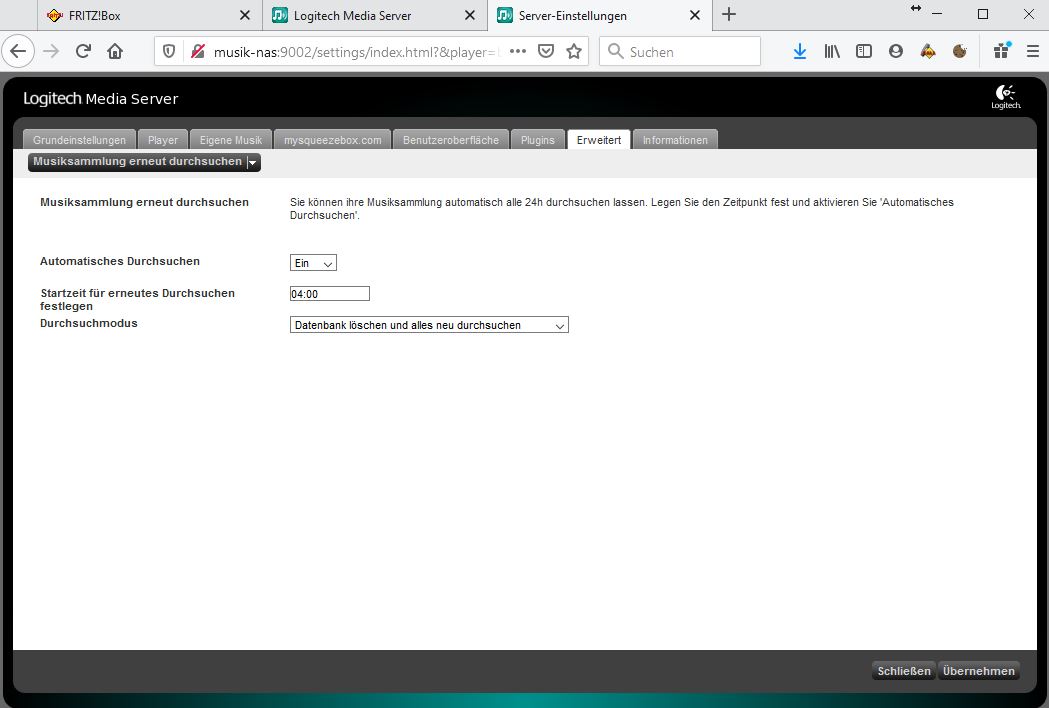Image resolution: width=1049 pixels, height=708 pixels.
Task: Click the Suchen search box
Action: click(x=680, y=52)
